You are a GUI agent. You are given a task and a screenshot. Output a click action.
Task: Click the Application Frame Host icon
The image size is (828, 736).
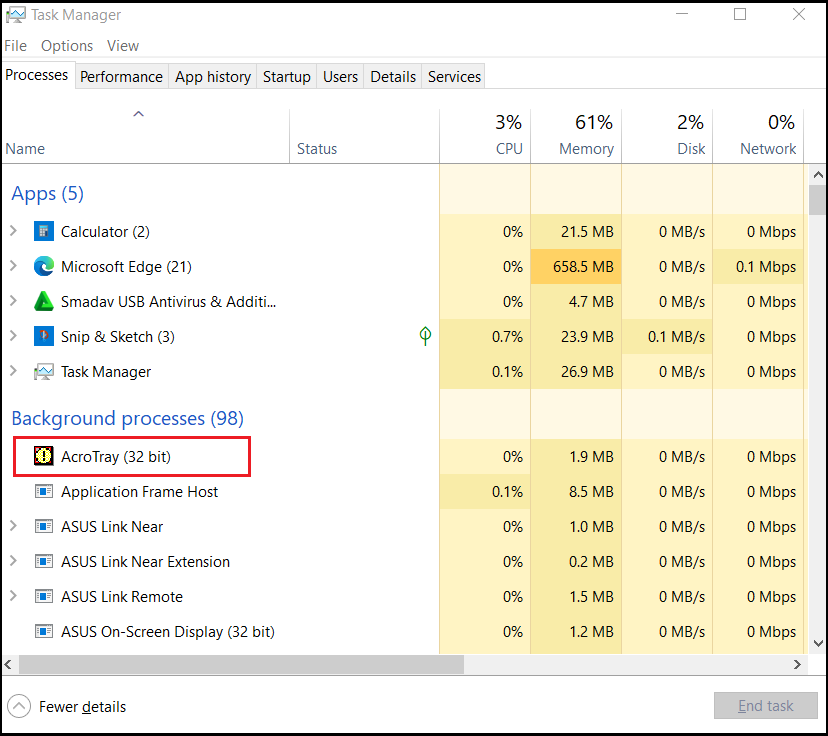(44, 491)
